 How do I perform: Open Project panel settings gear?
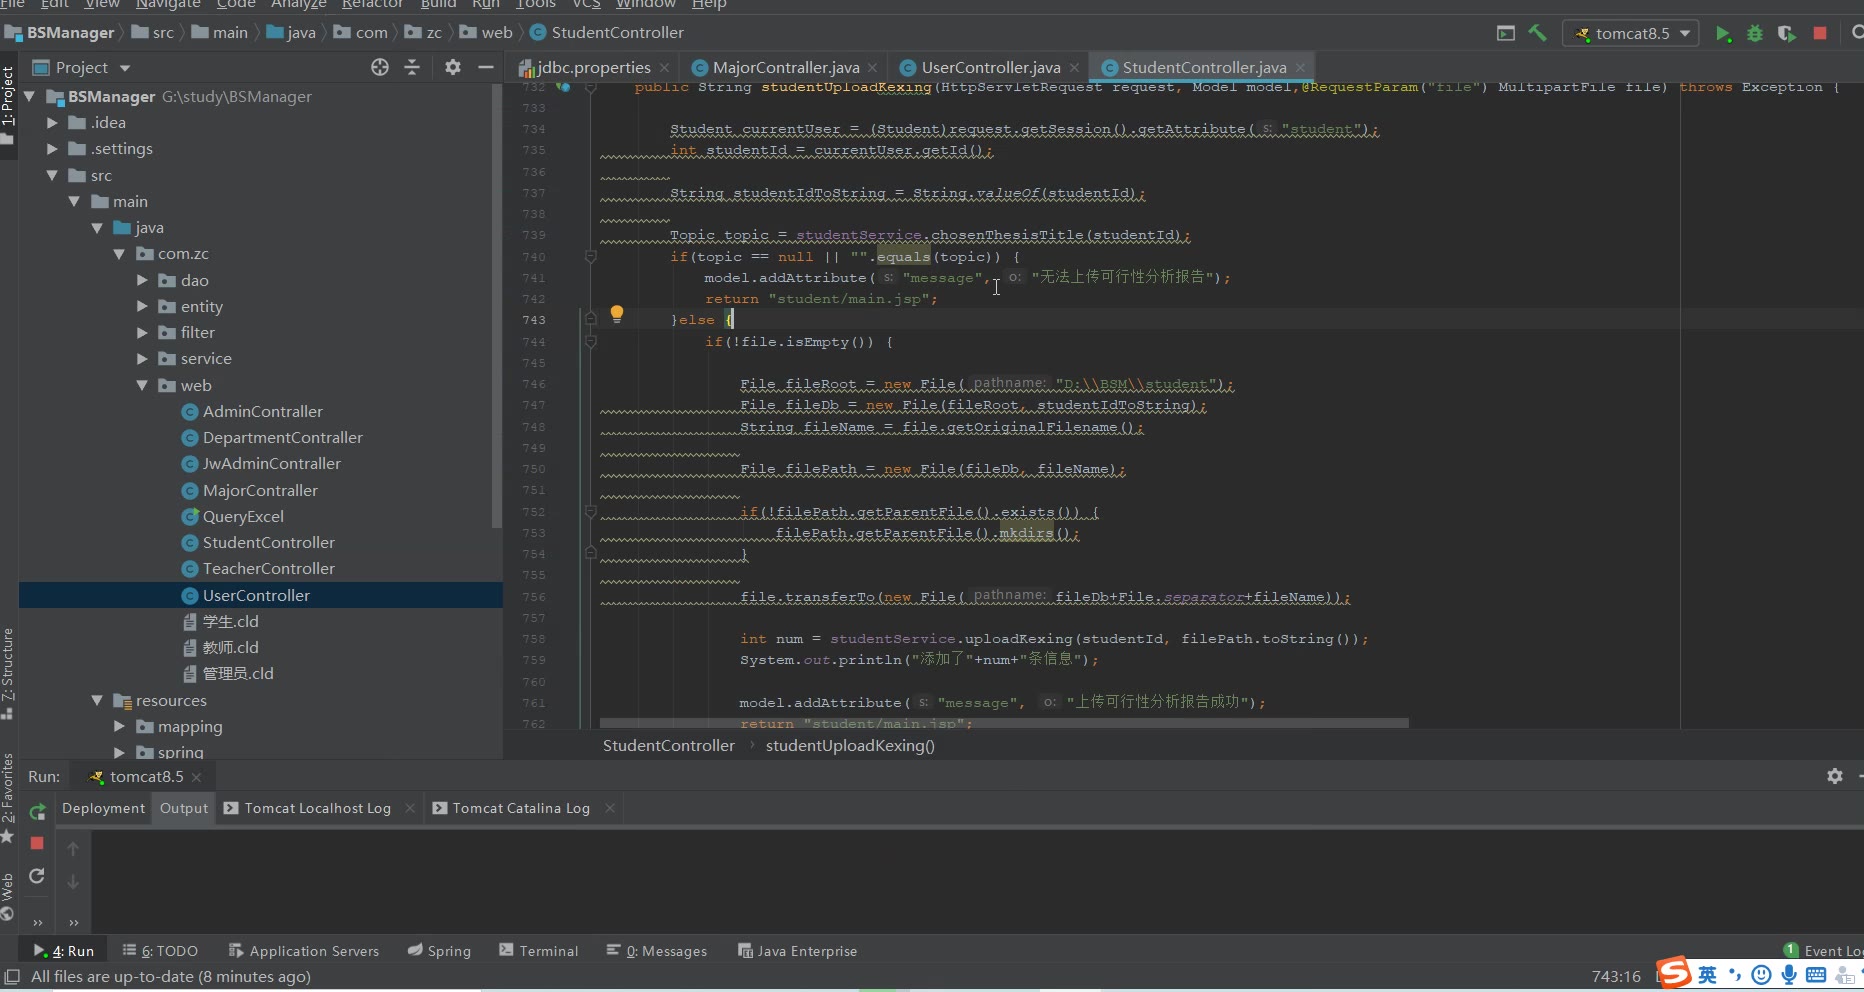coord(453,67)
